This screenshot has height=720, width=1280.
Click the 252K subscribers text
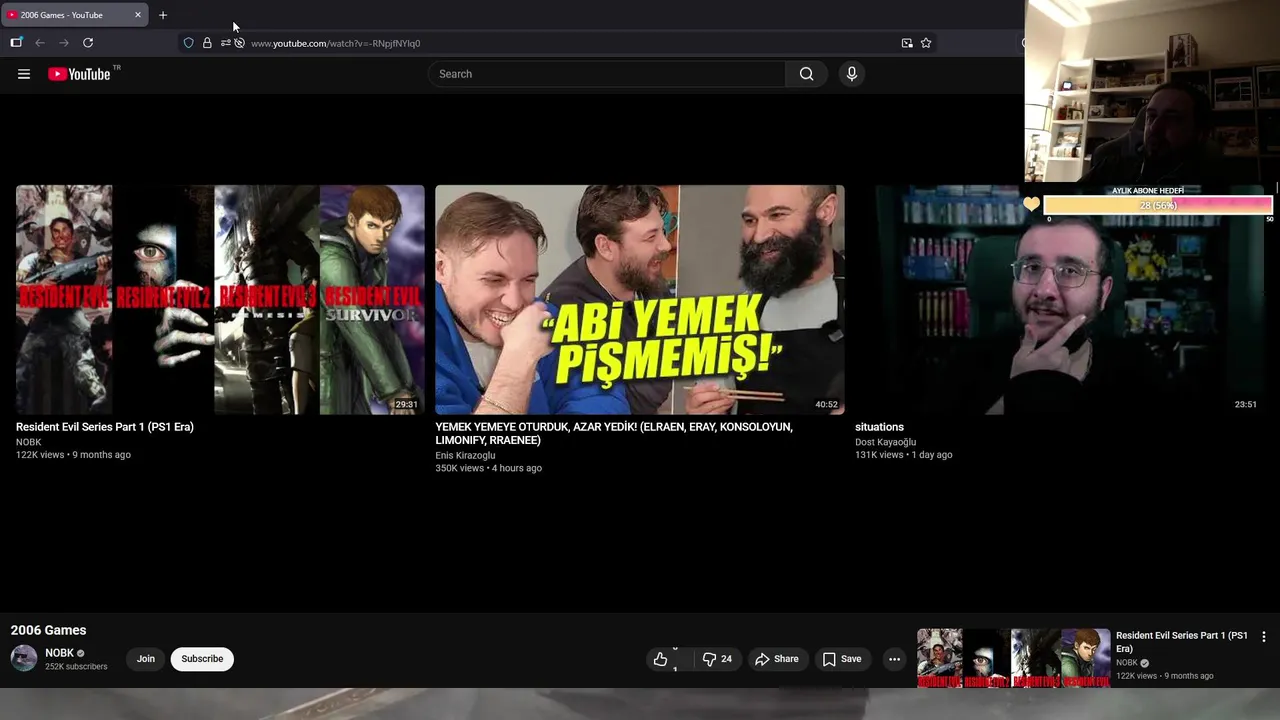(76, 667)
